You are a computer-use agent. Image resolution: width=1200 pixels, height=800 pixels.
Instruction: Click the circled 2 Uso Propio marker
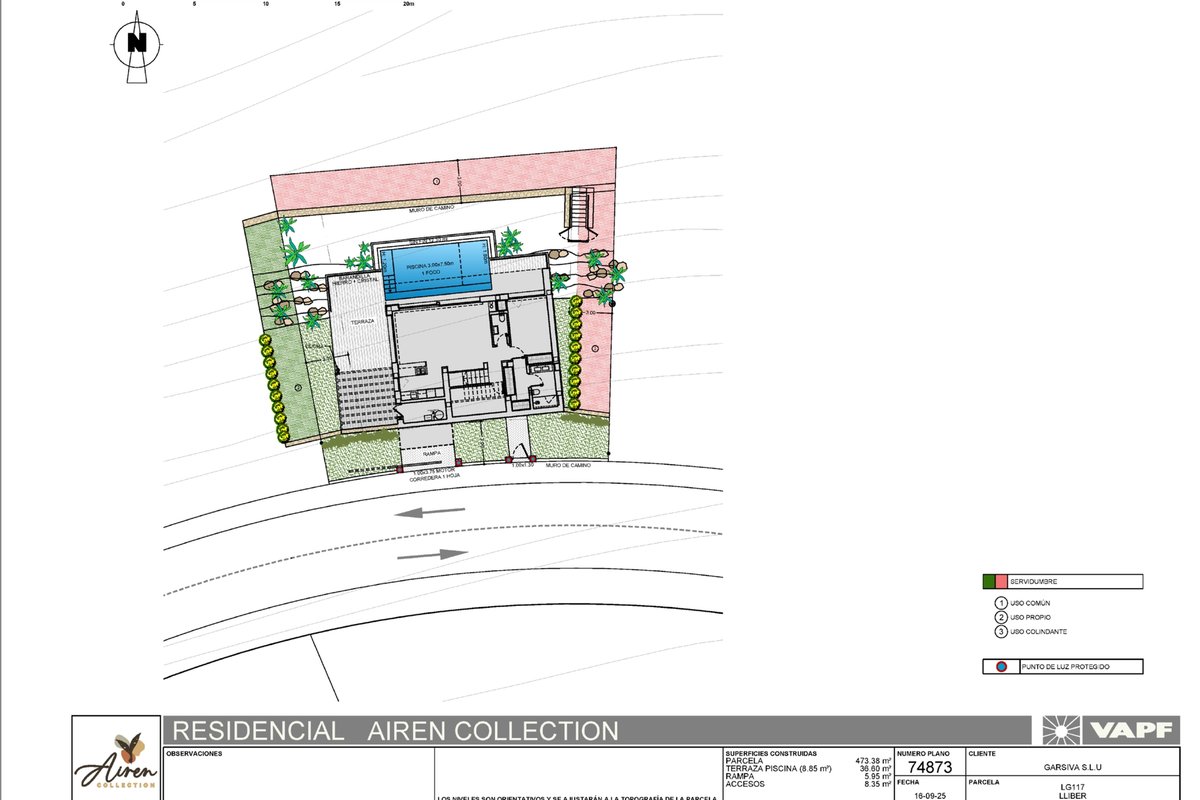coord(1000,617)
